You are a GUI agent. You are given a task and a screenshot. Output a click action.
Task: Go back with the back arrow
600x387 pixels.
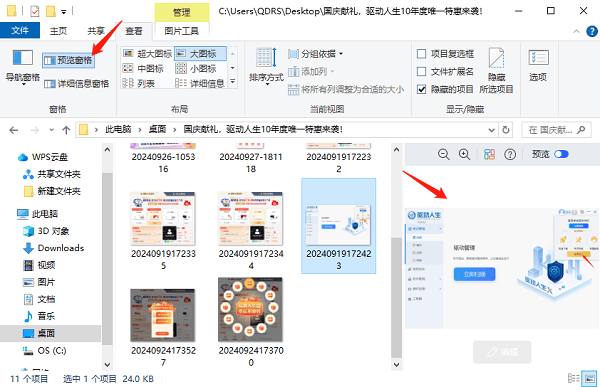14,130
